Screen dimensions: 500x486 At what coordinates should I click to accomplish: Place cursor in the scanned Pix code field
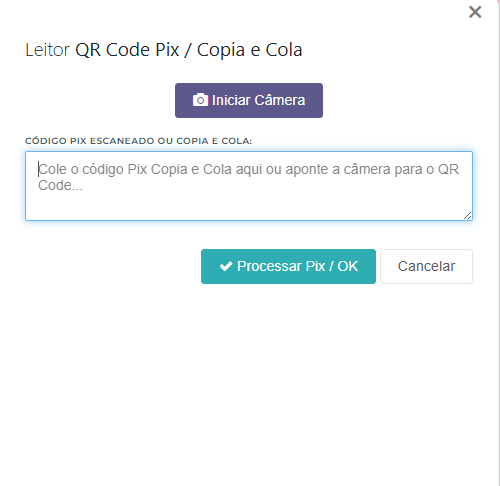(249, 186)
